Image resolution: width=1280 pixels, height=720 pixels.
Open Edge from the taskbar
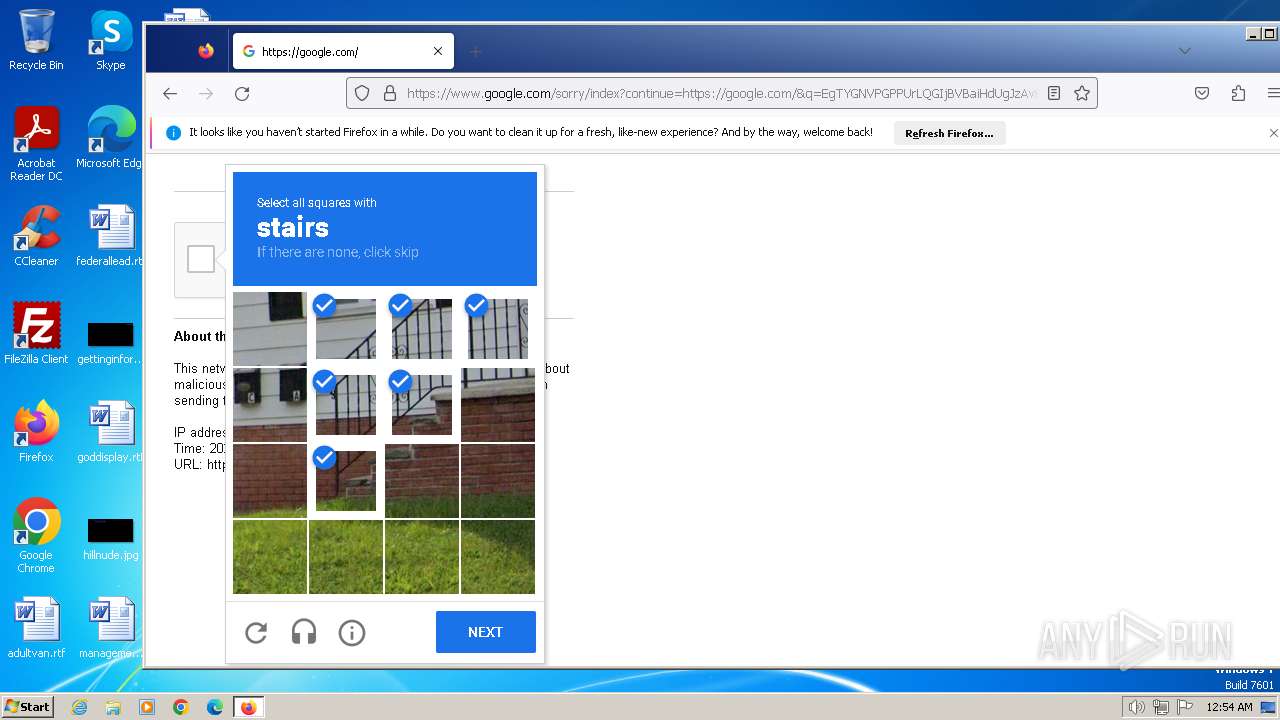pos(215,707)
